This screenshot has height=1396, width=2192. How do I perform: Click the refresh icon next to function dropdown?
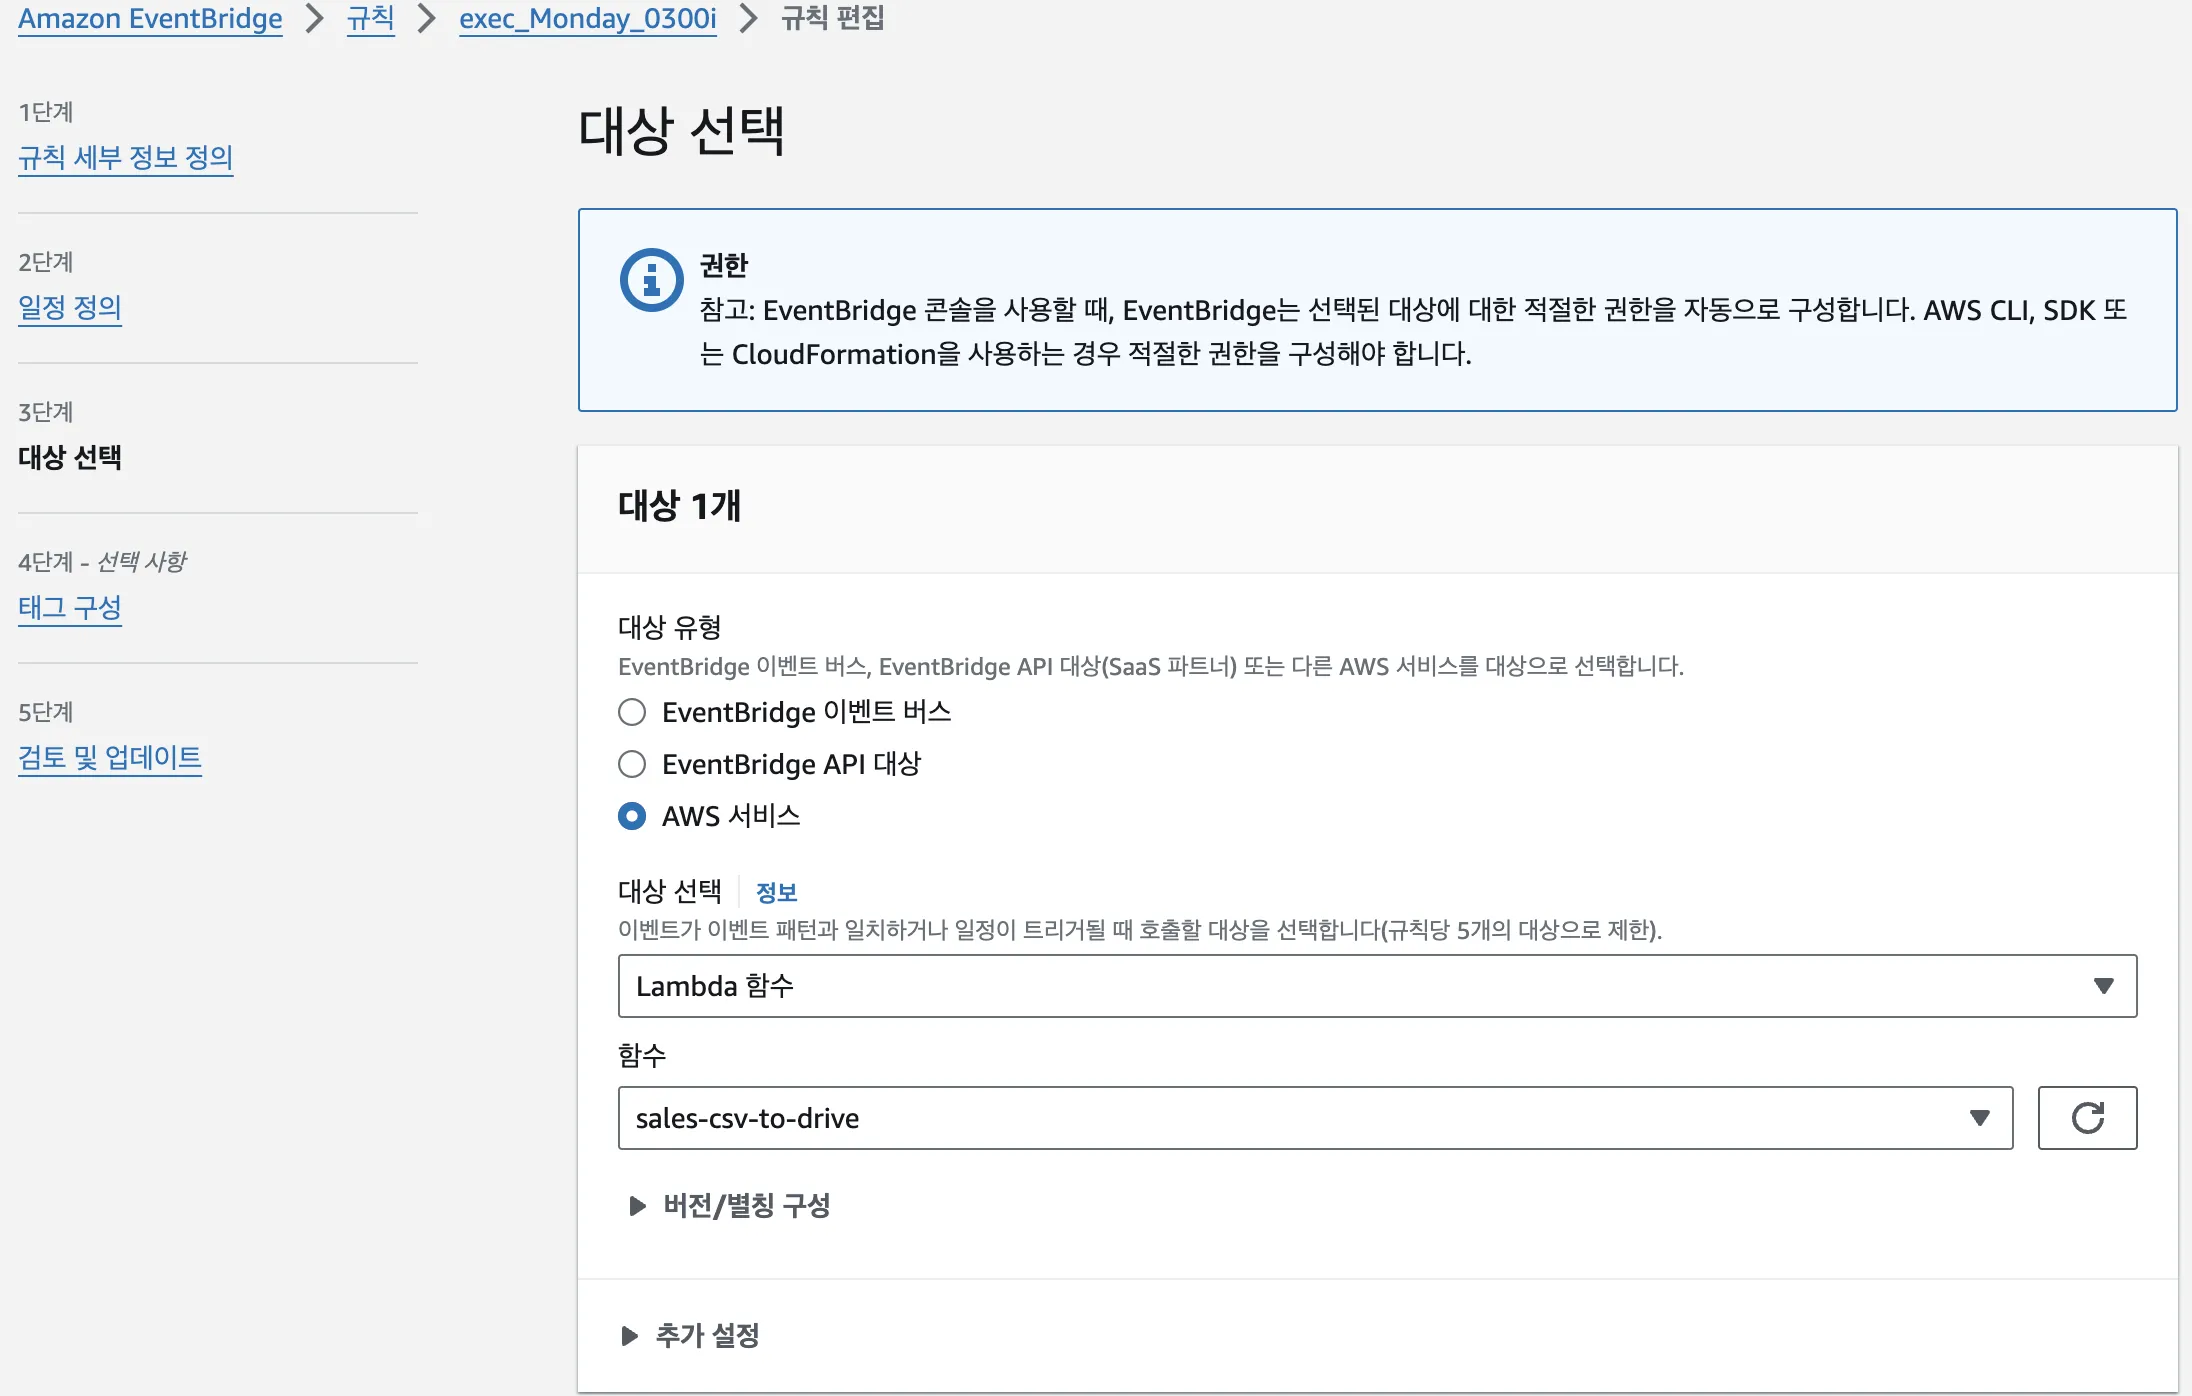2087,1118
